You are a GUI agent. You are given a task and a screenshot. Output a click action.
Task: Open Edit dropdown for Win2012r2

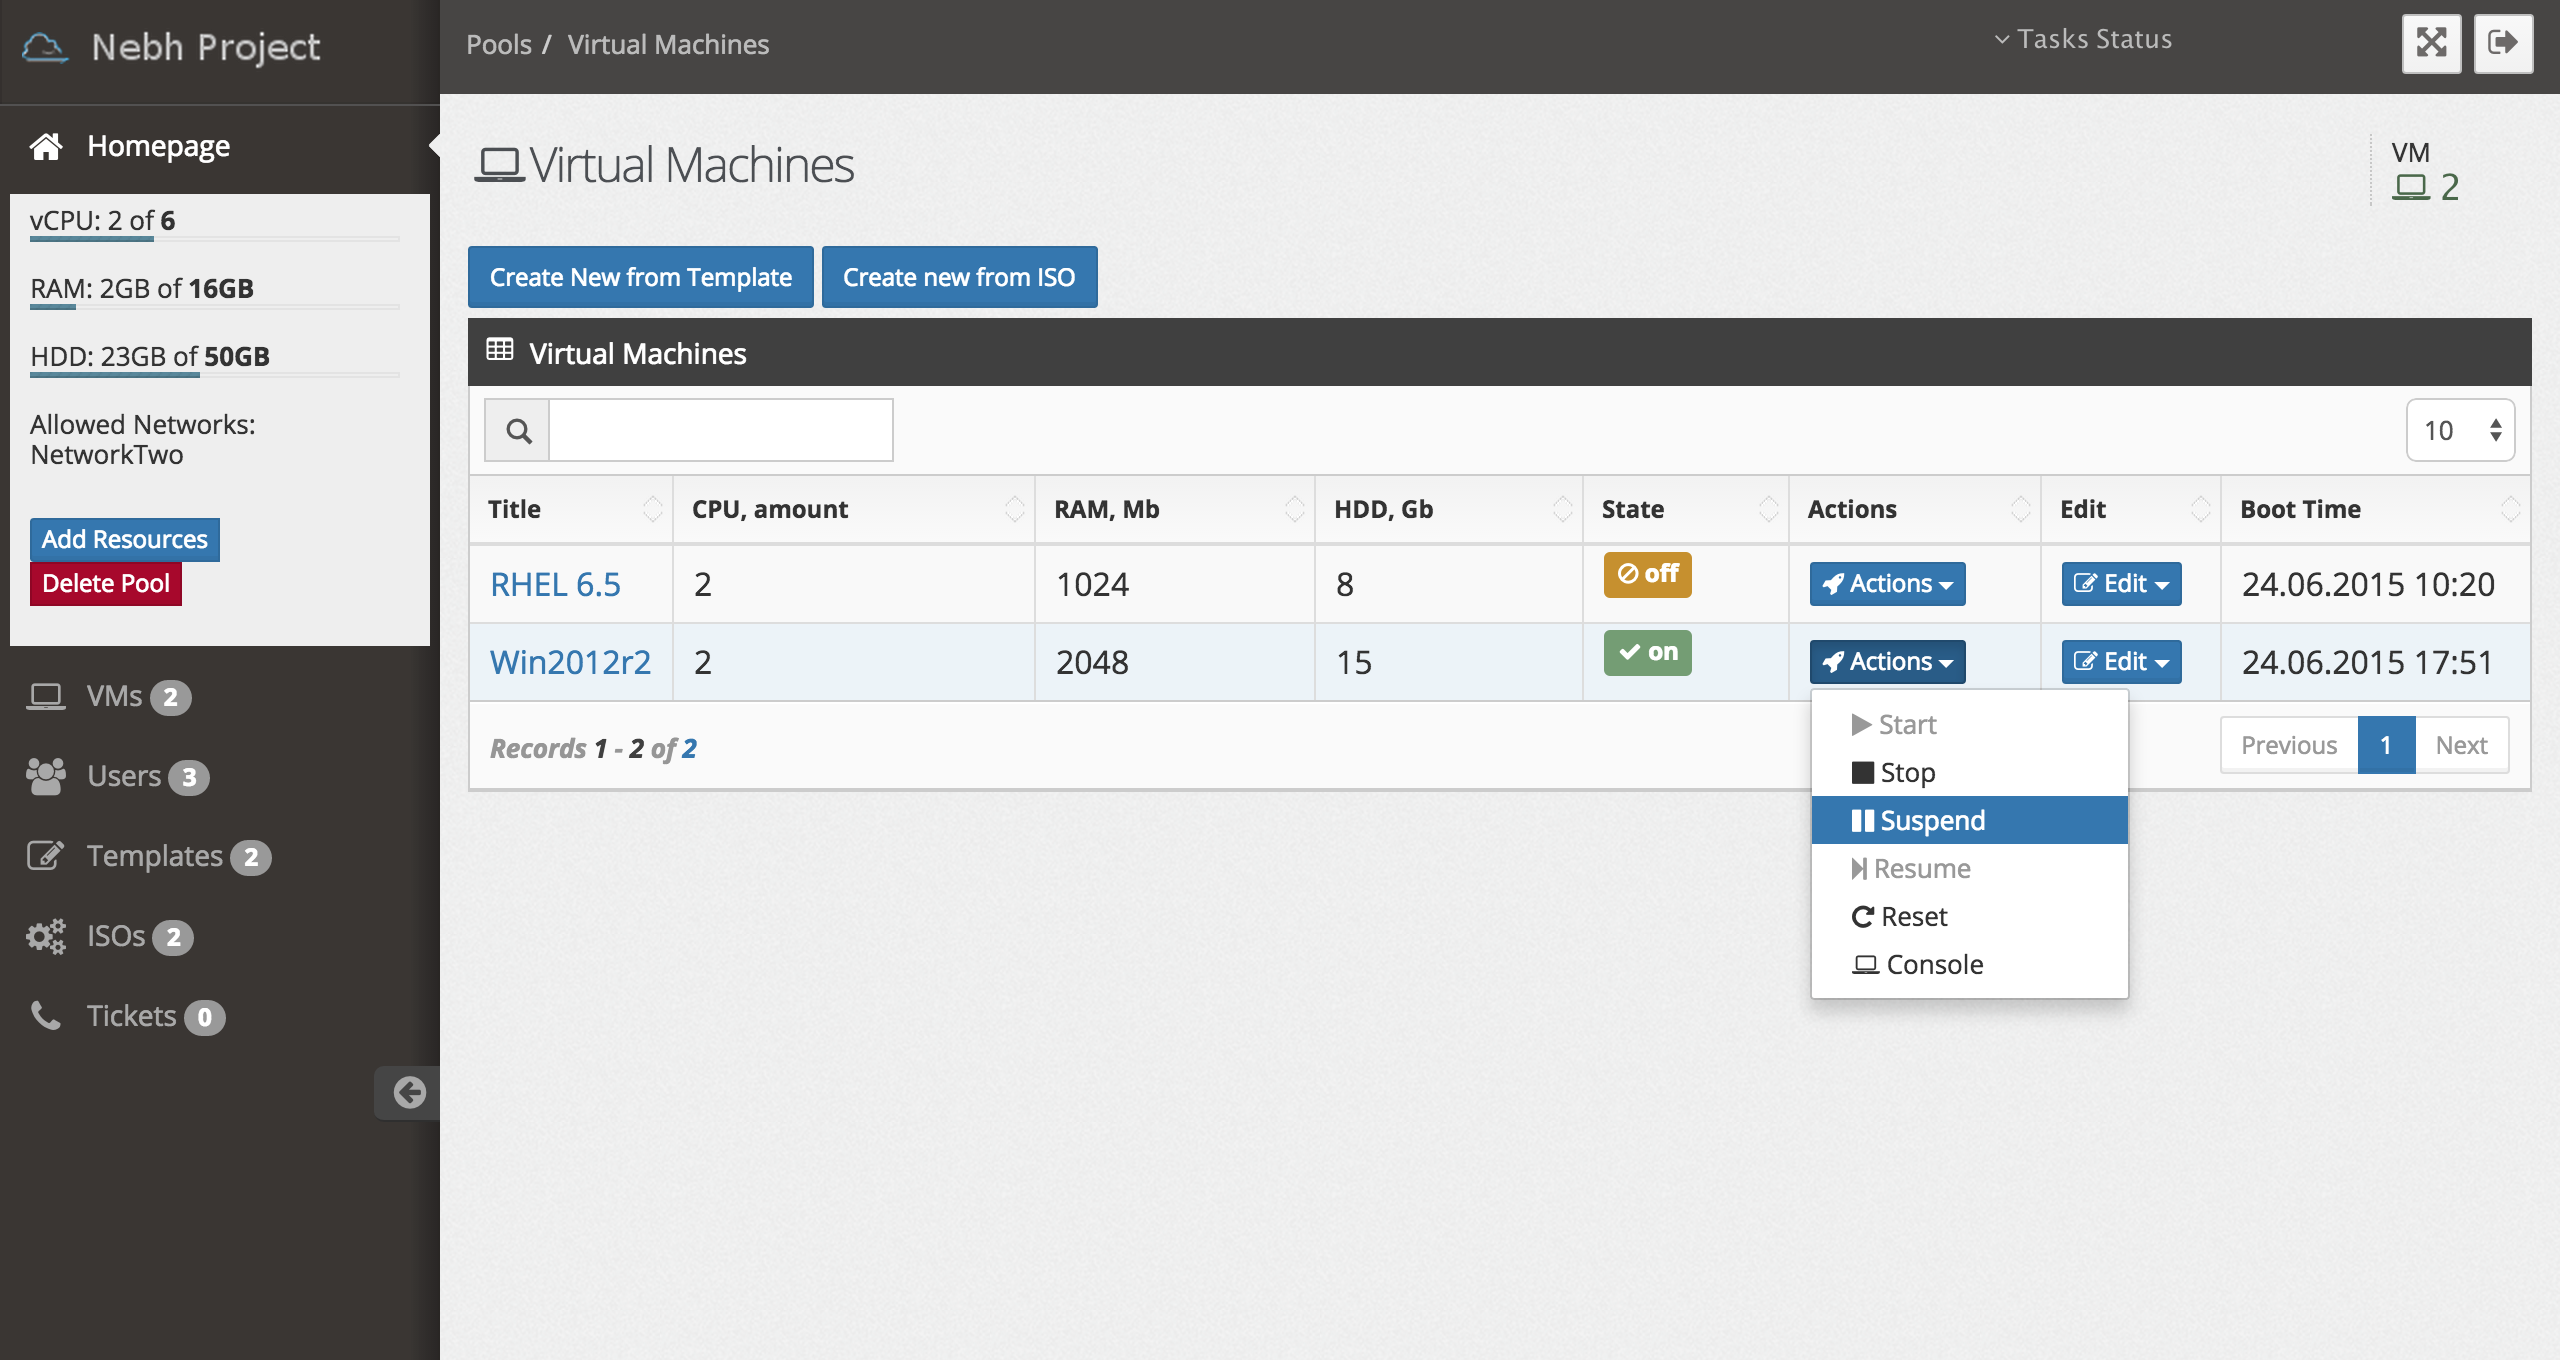[2121, 662]
